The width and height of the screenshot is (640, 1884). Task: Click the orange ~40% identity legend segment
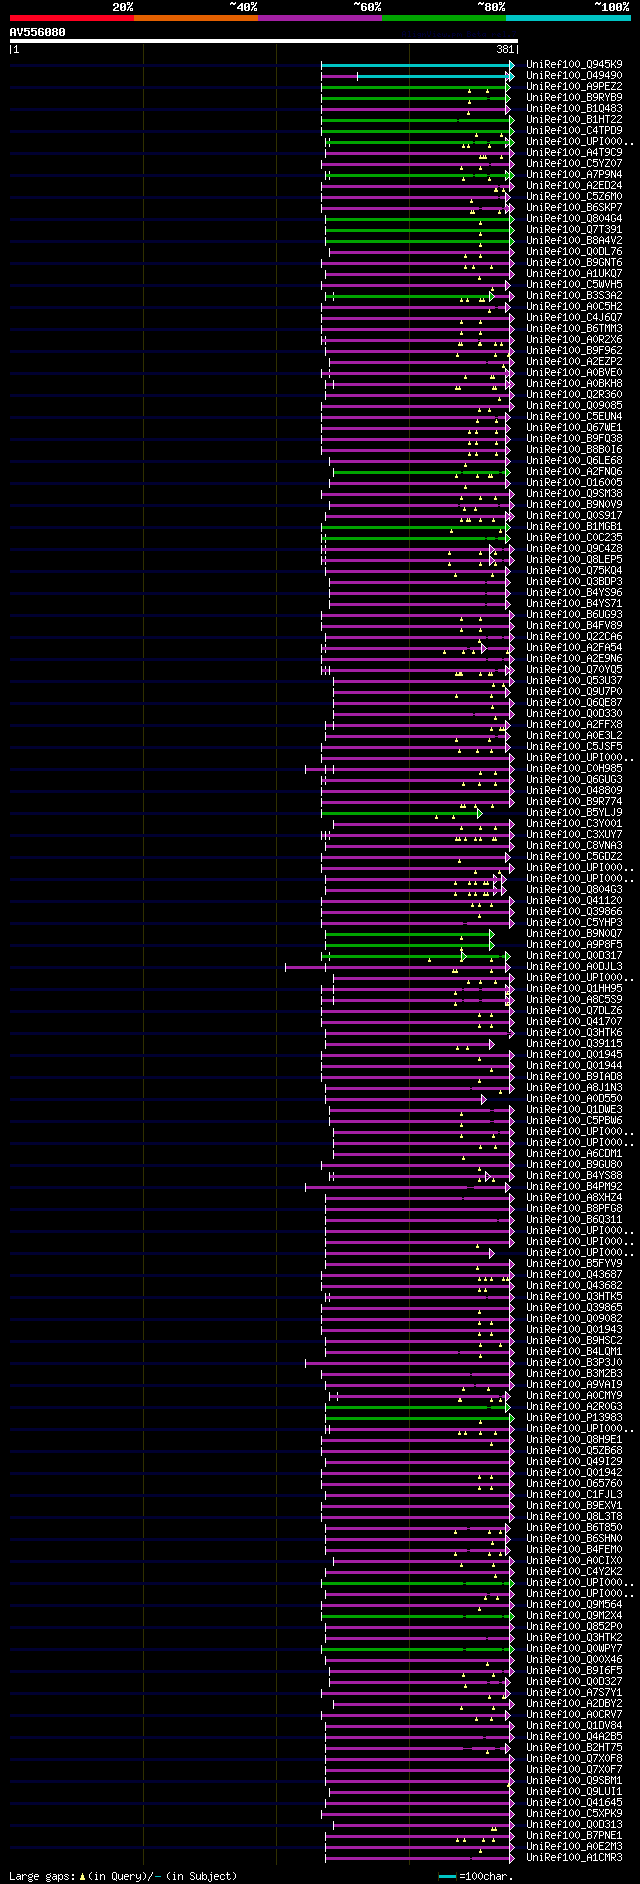tap(196, 17)
